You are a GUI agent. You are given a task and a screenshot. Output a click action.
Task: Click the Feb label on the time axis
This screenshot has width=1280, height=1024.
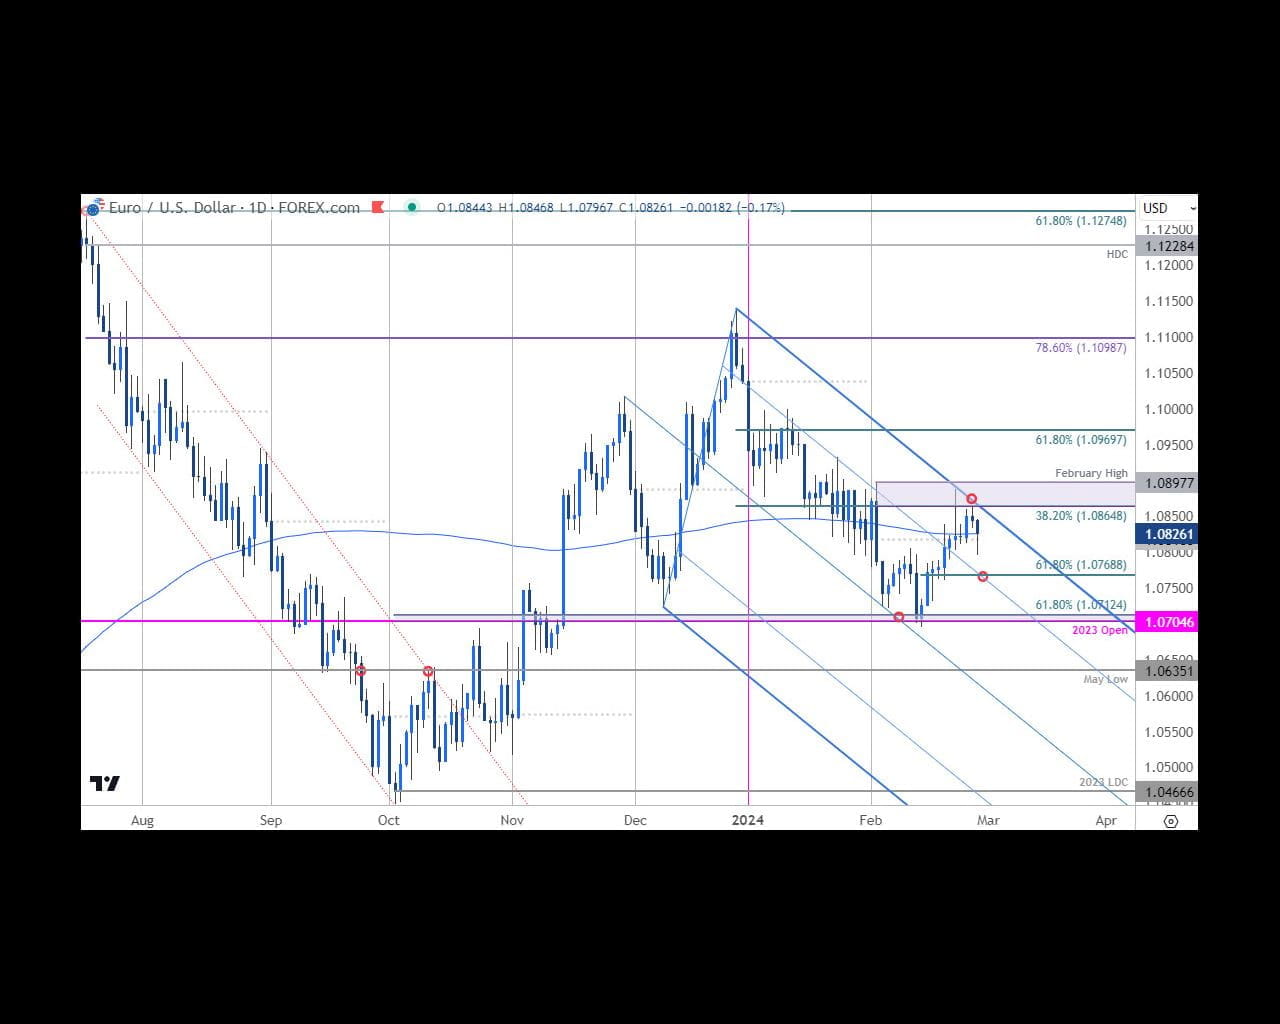[871, 820]
